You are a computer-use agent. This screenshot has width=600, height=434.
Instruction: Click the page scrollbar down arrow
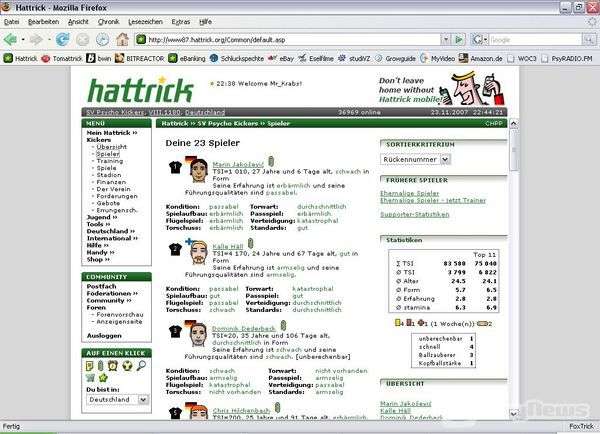tap(514, 414)
